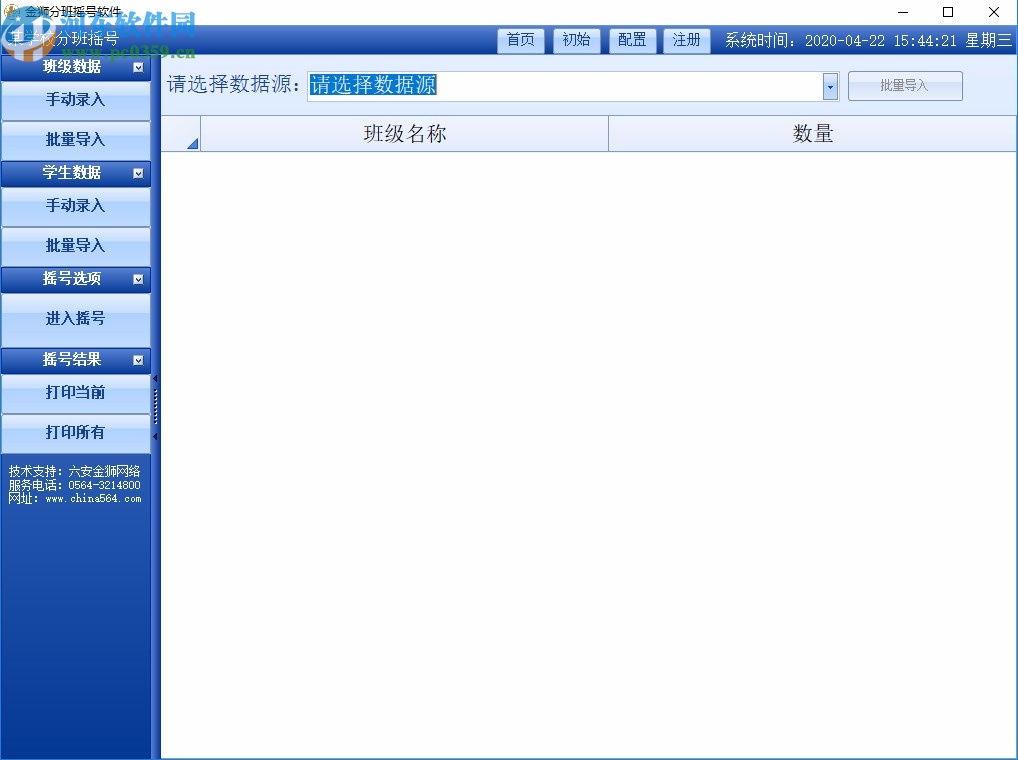
Task: Click the 学生数据 section header
Action: (x=75, y=173)
